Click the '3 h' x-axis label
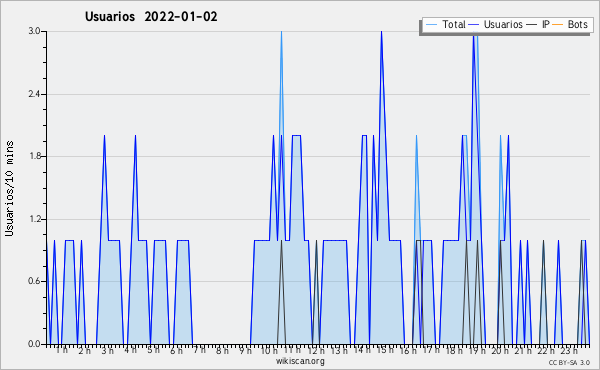 108,350
